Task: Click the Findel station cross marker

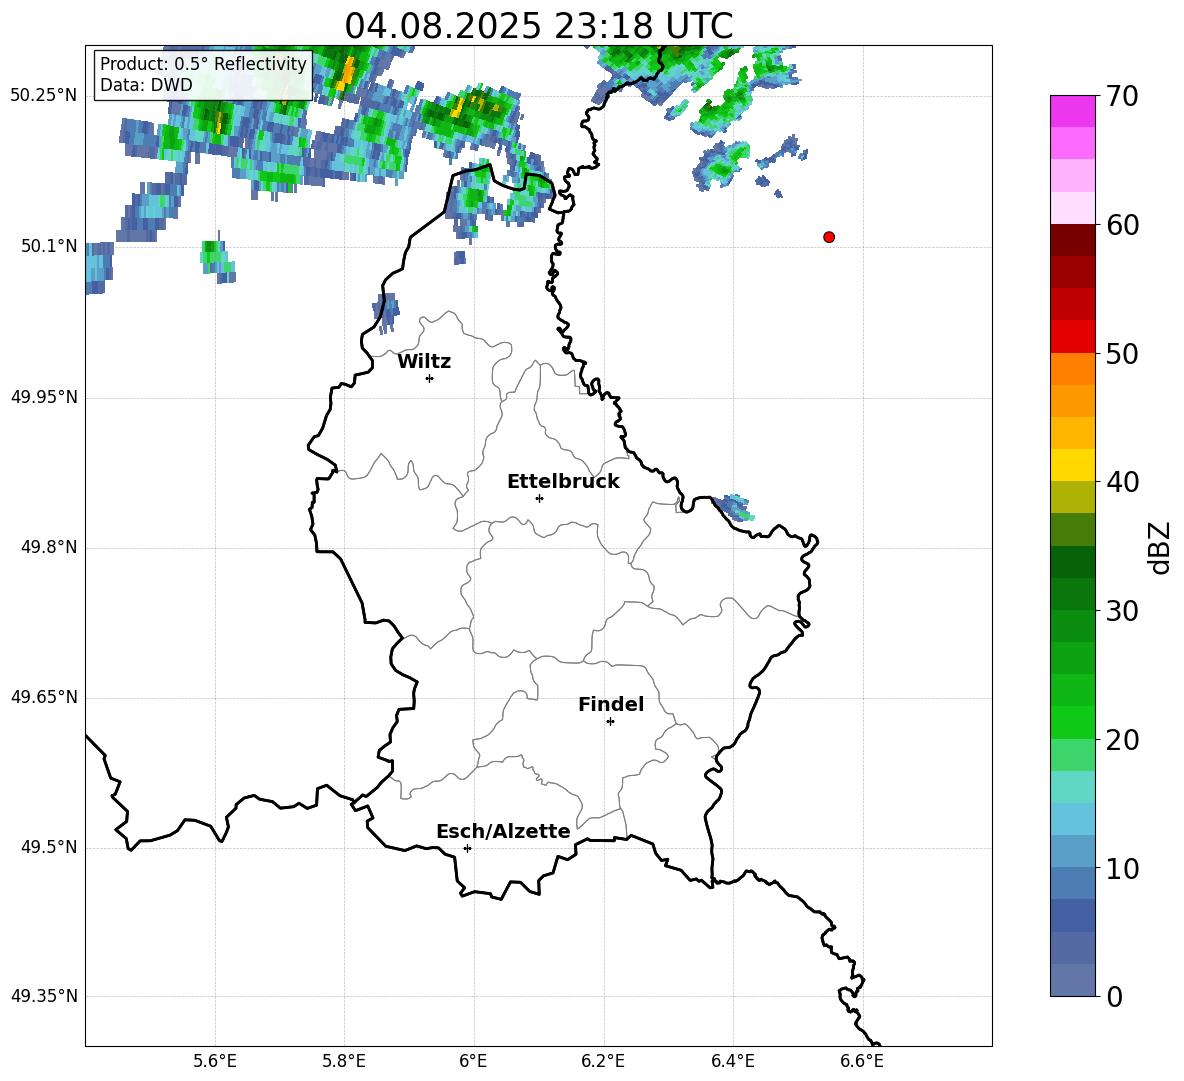Action: pyautogui.click(x=610, y=722)
